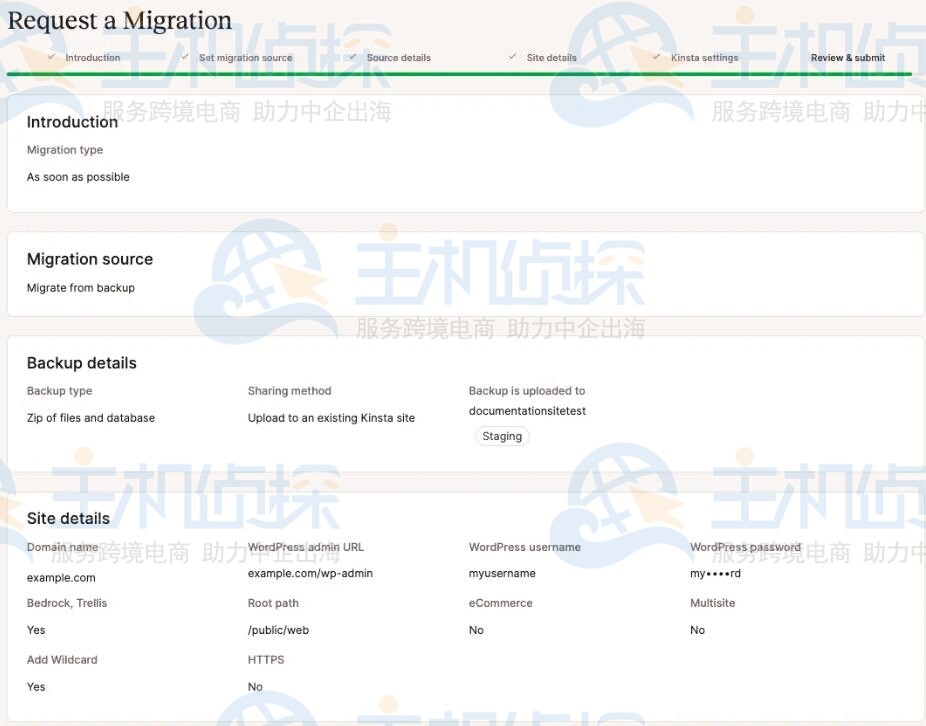This screenshot has height=726, width=926.
Task: Go back to the Introduction step
Action: click(92, 58)
